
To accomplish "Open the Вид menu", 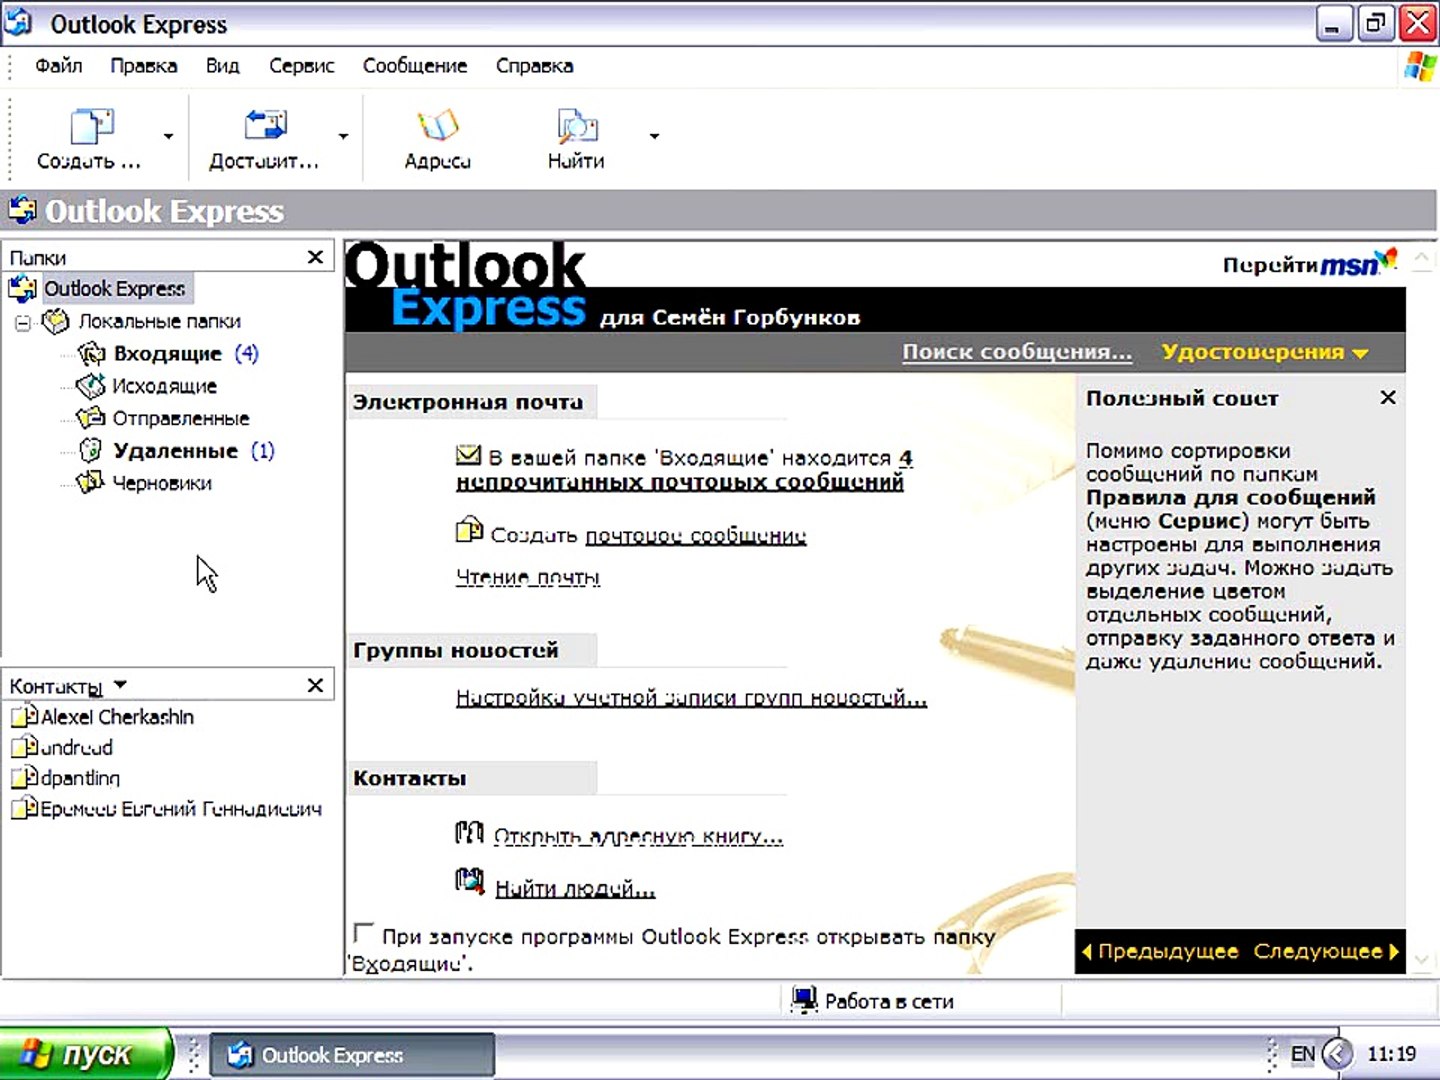I will [x=222, y=66].
